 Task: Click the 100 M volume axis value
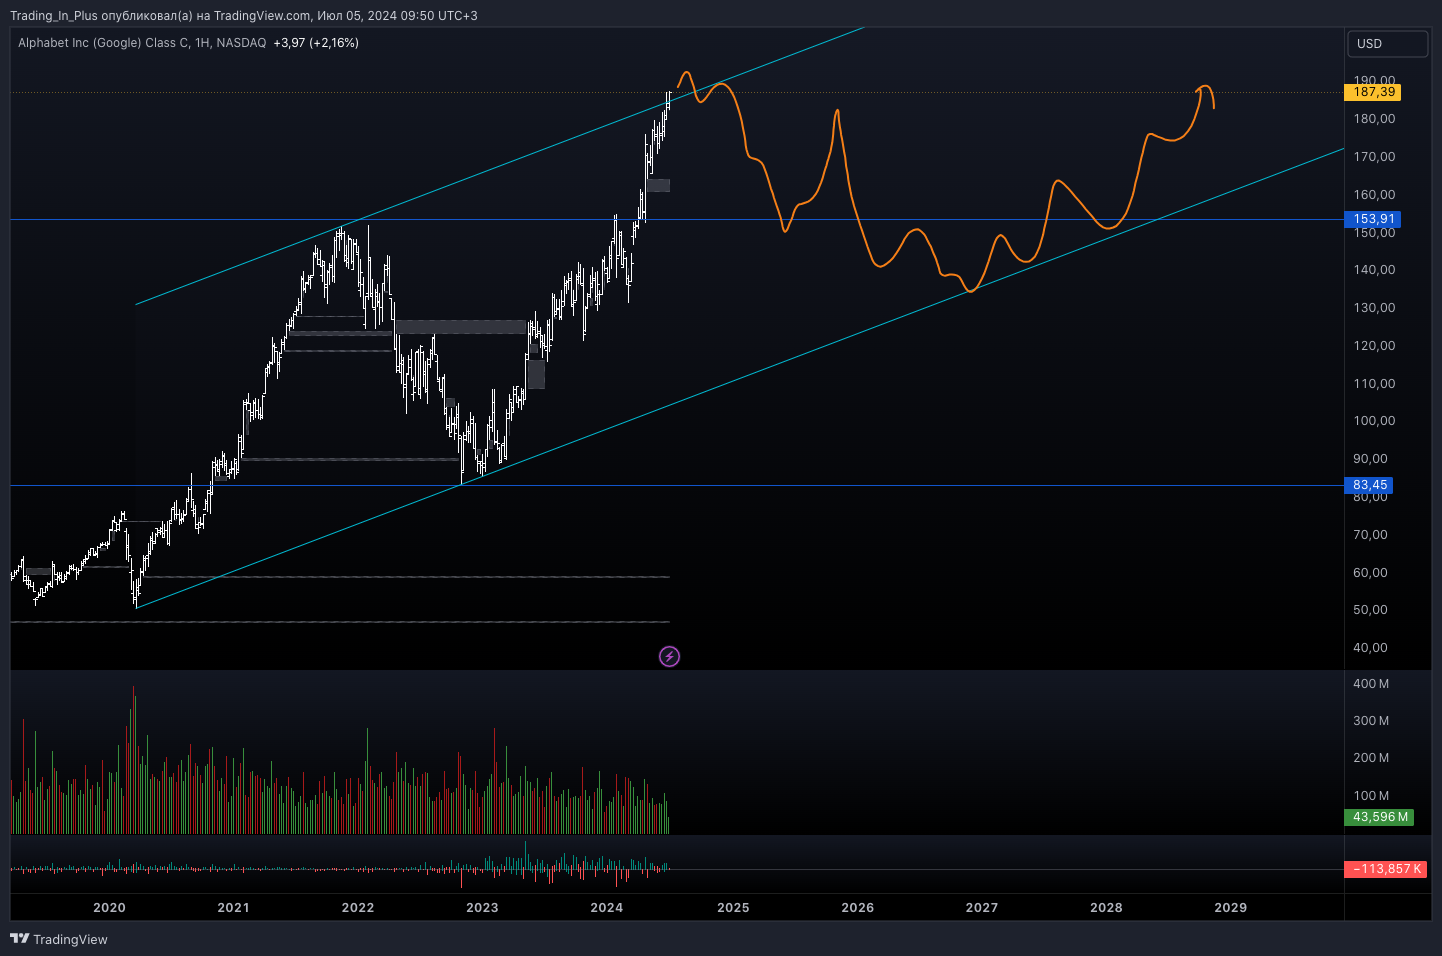point(1371,796)
